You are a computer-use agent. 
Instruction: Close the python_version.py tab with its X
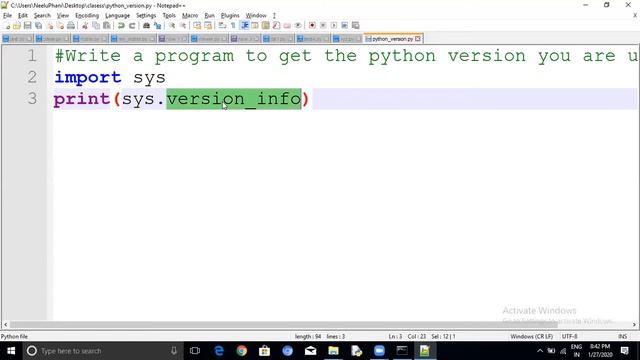pos(418,39)
